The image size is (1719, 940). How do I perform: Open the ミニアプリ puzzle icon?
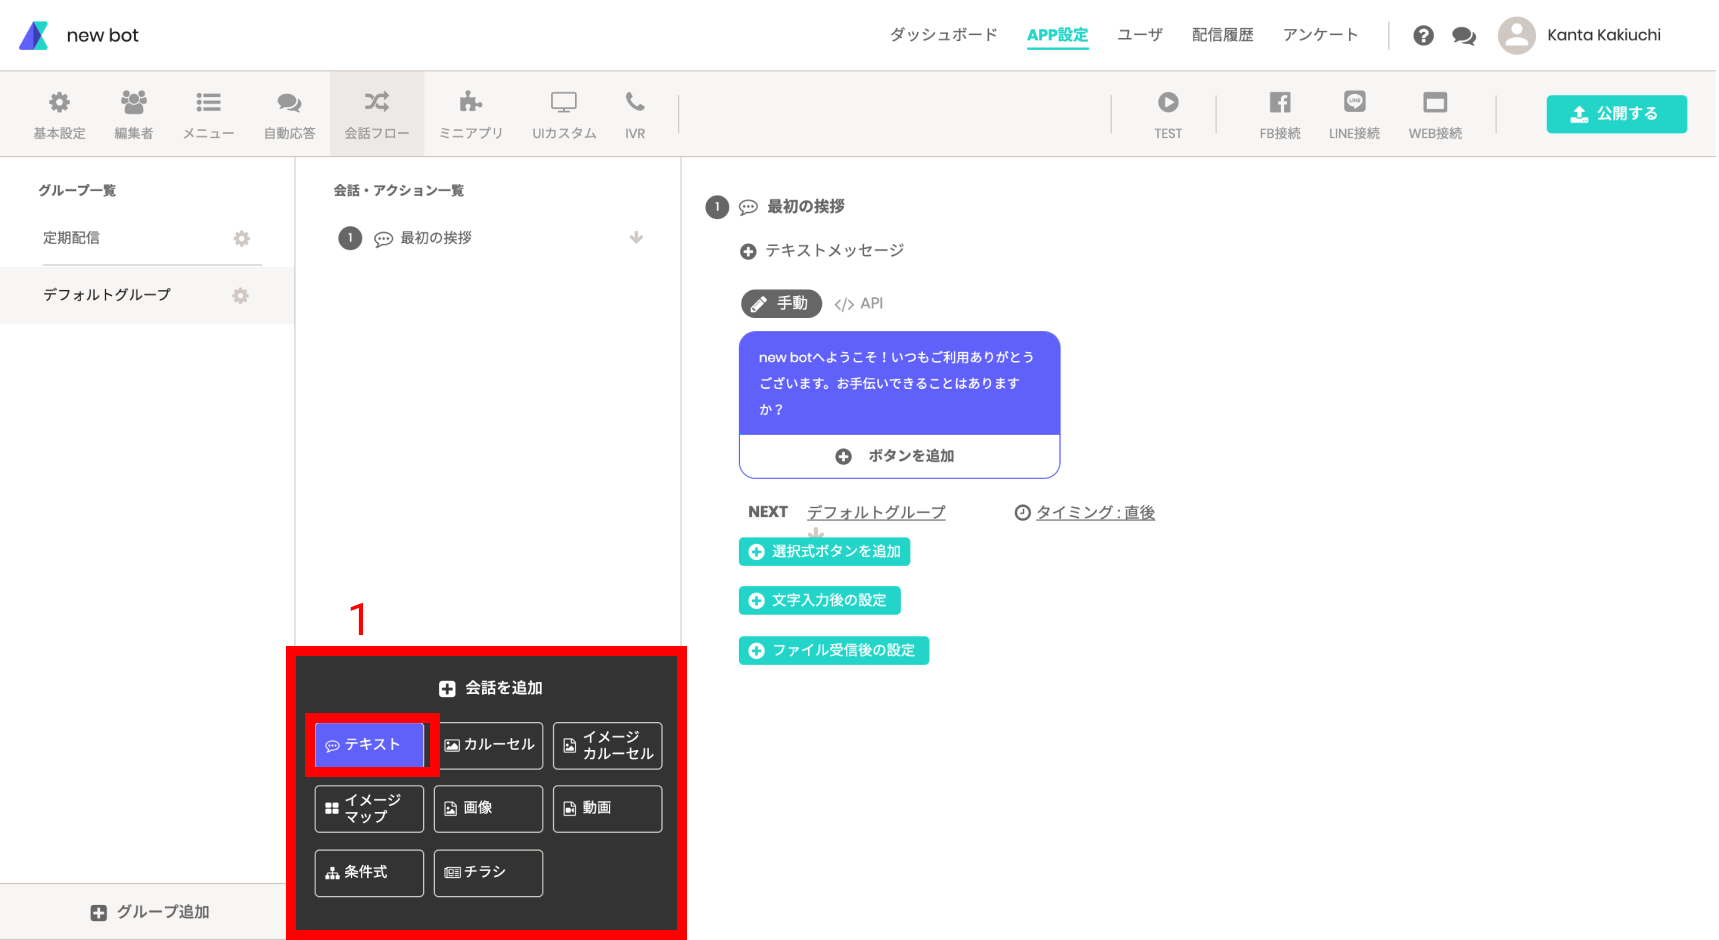471,102
